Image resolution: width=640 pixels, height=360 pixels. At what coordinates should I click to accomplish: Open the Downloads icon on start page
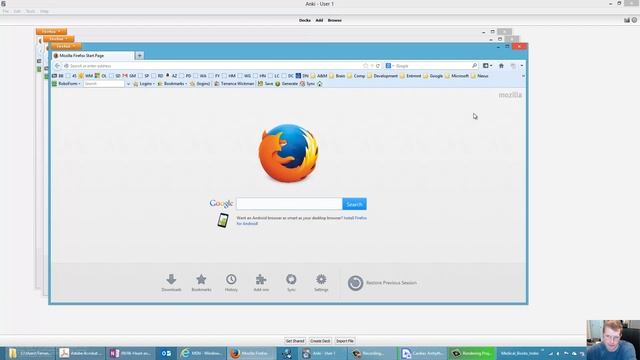click(171, 280)
